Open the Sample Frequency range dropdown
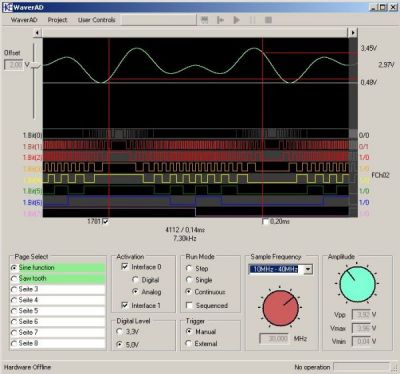The image size is (400, 374). [x=308, y=269]
